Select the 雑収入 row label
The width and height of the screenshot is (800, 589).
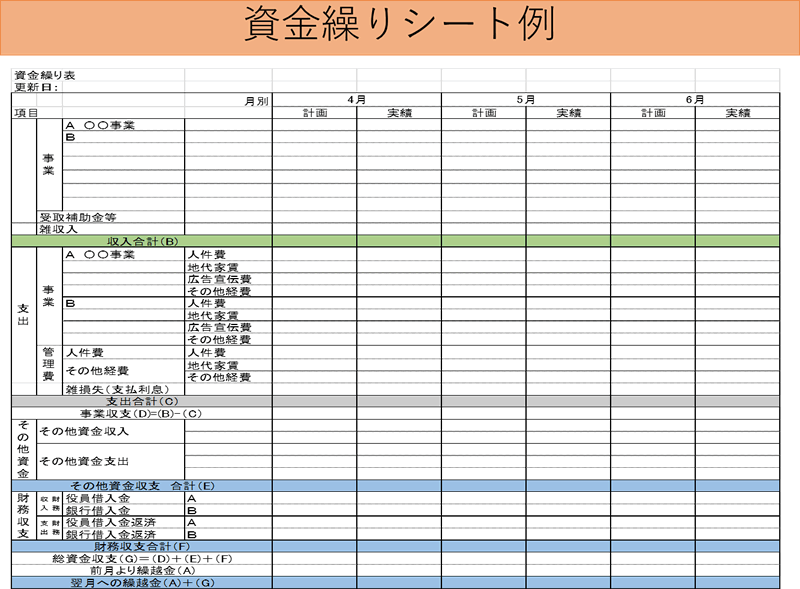[58, 229]
